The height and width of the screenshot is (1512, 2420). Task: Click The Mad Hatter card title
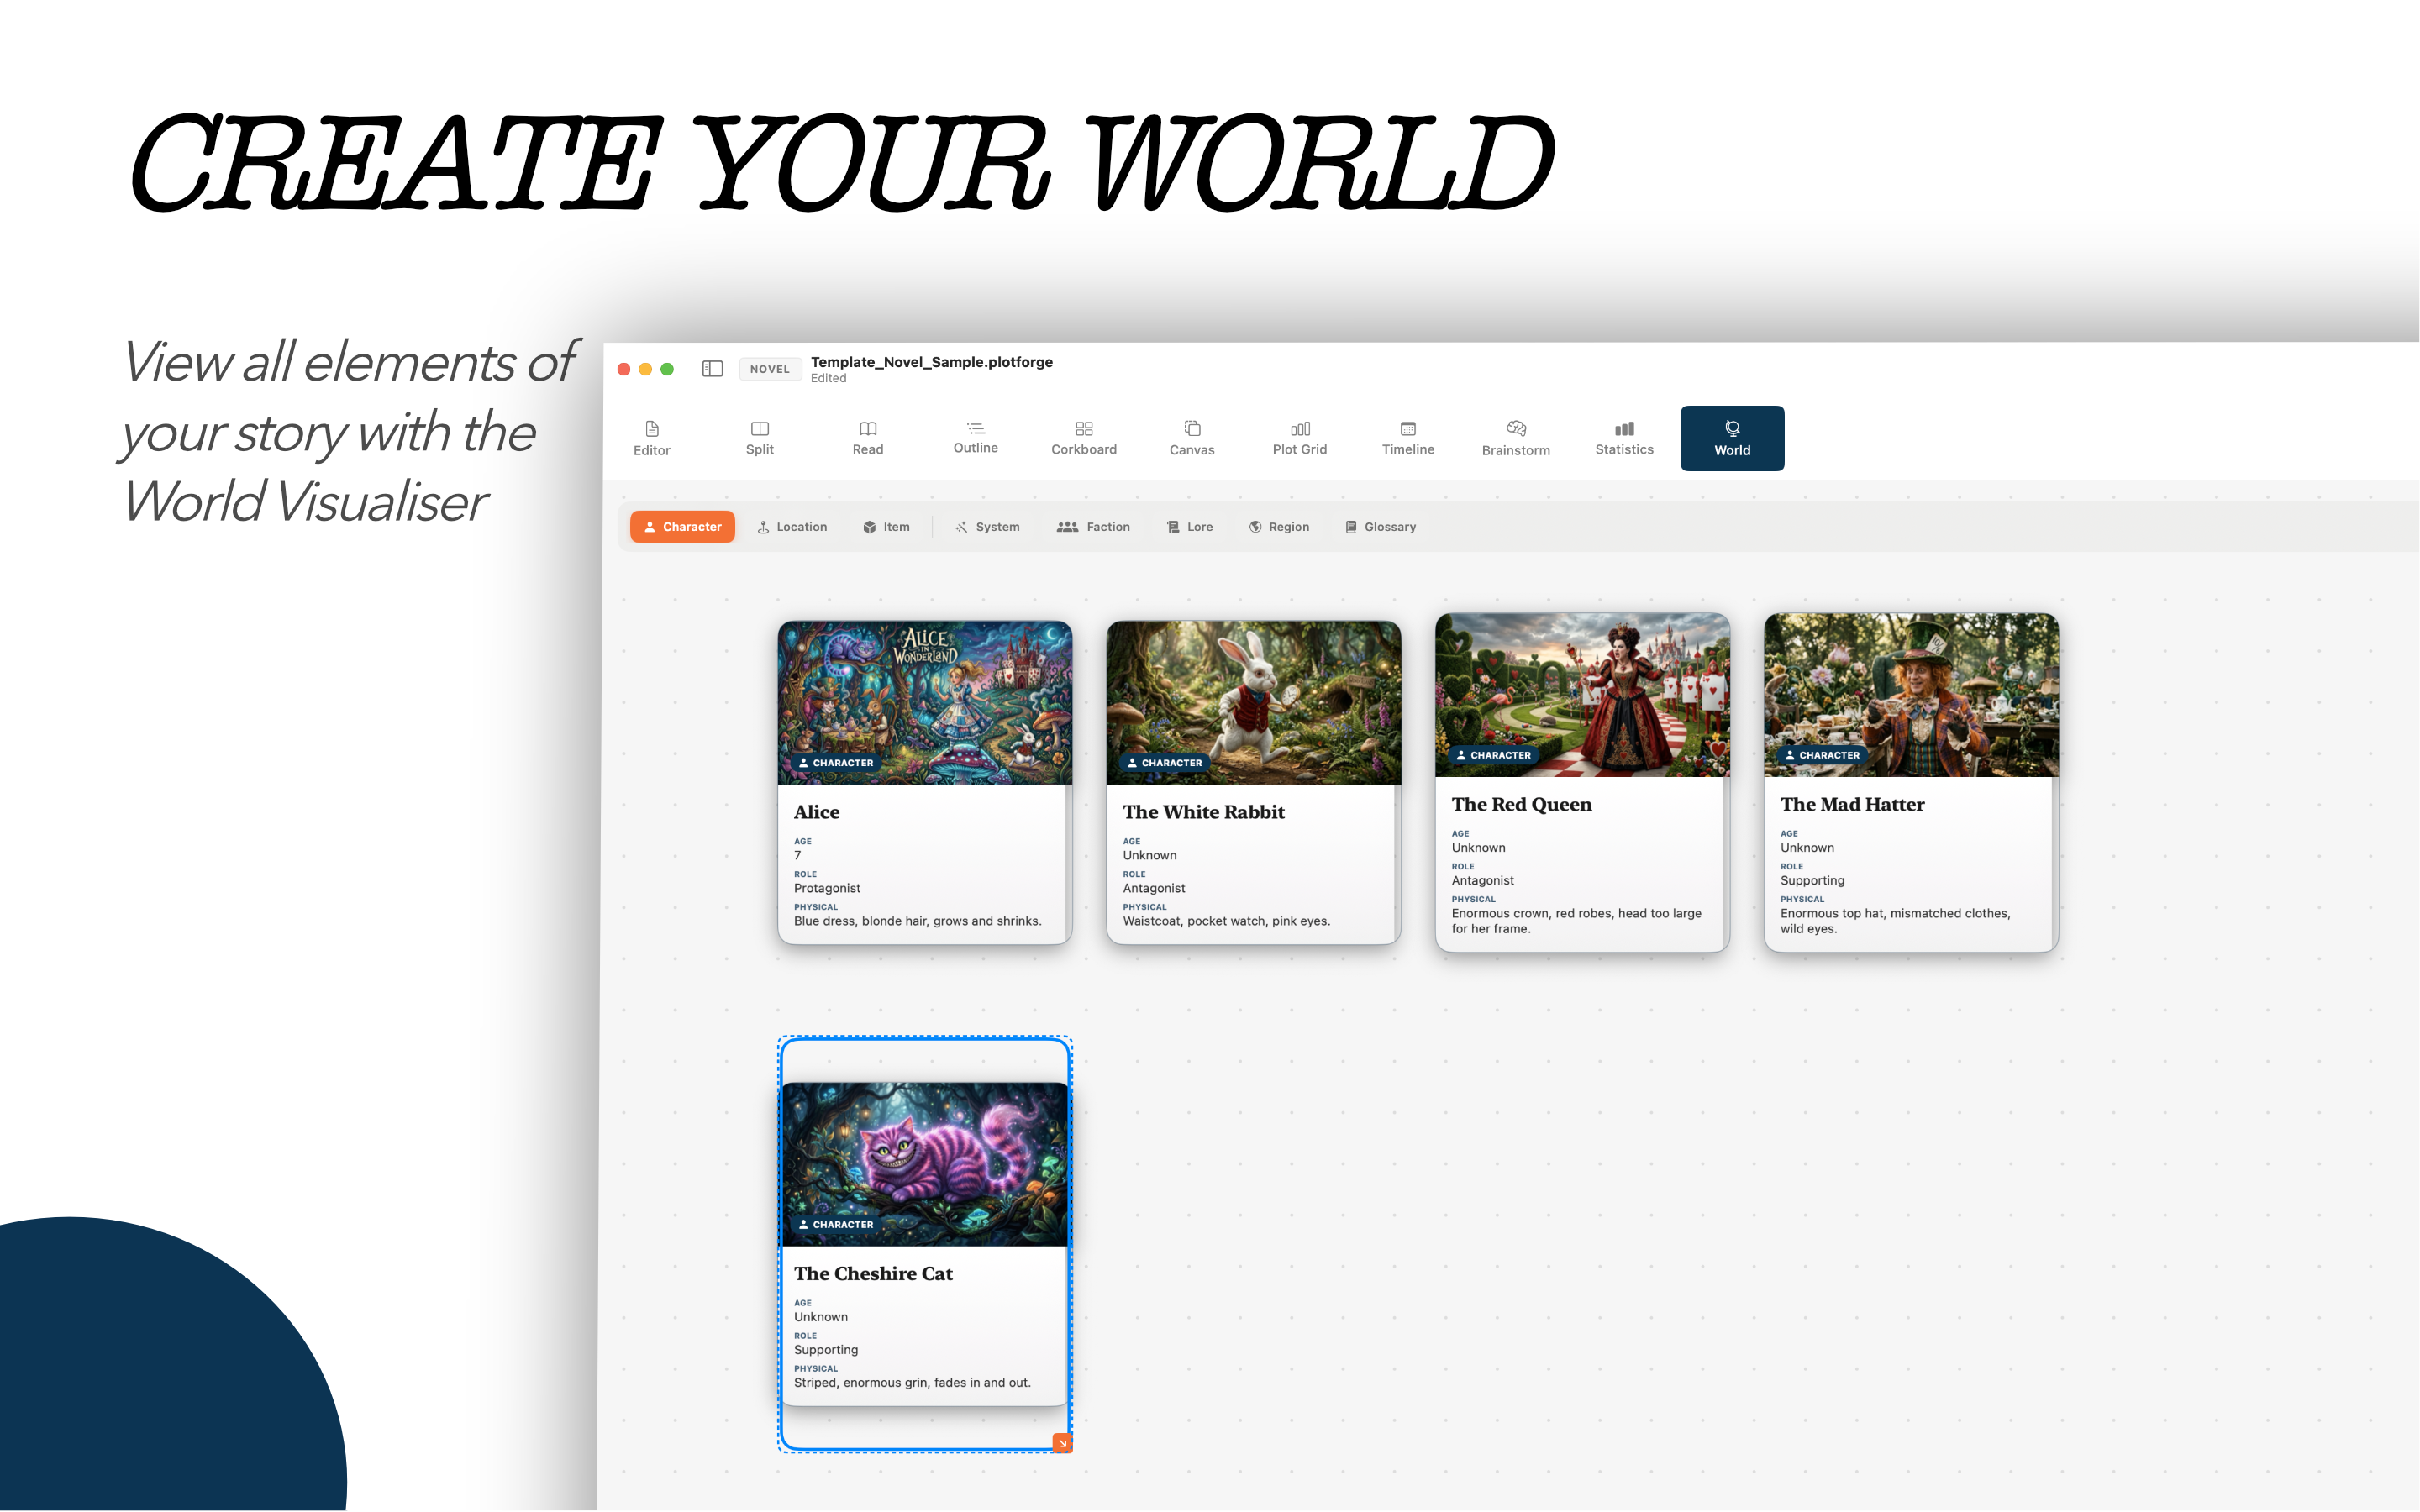[x=1852, y=804]
